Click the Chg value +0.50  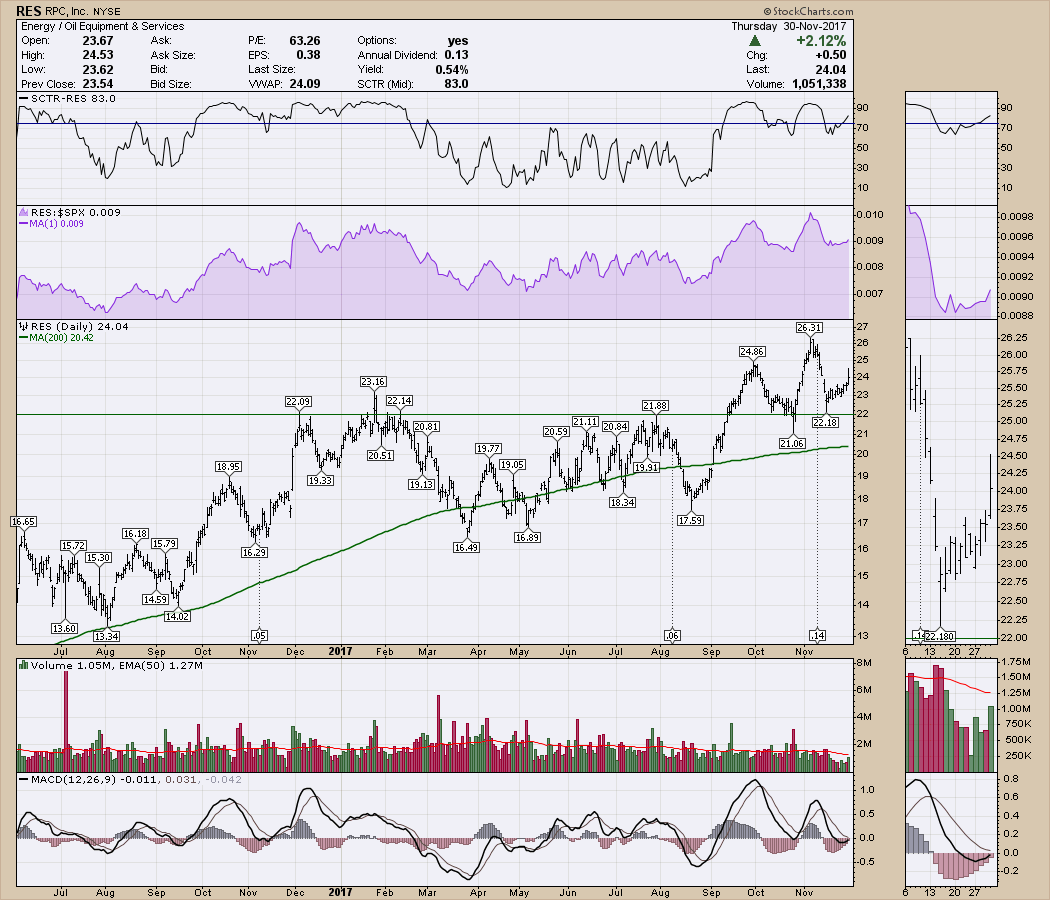coord(830,55)
